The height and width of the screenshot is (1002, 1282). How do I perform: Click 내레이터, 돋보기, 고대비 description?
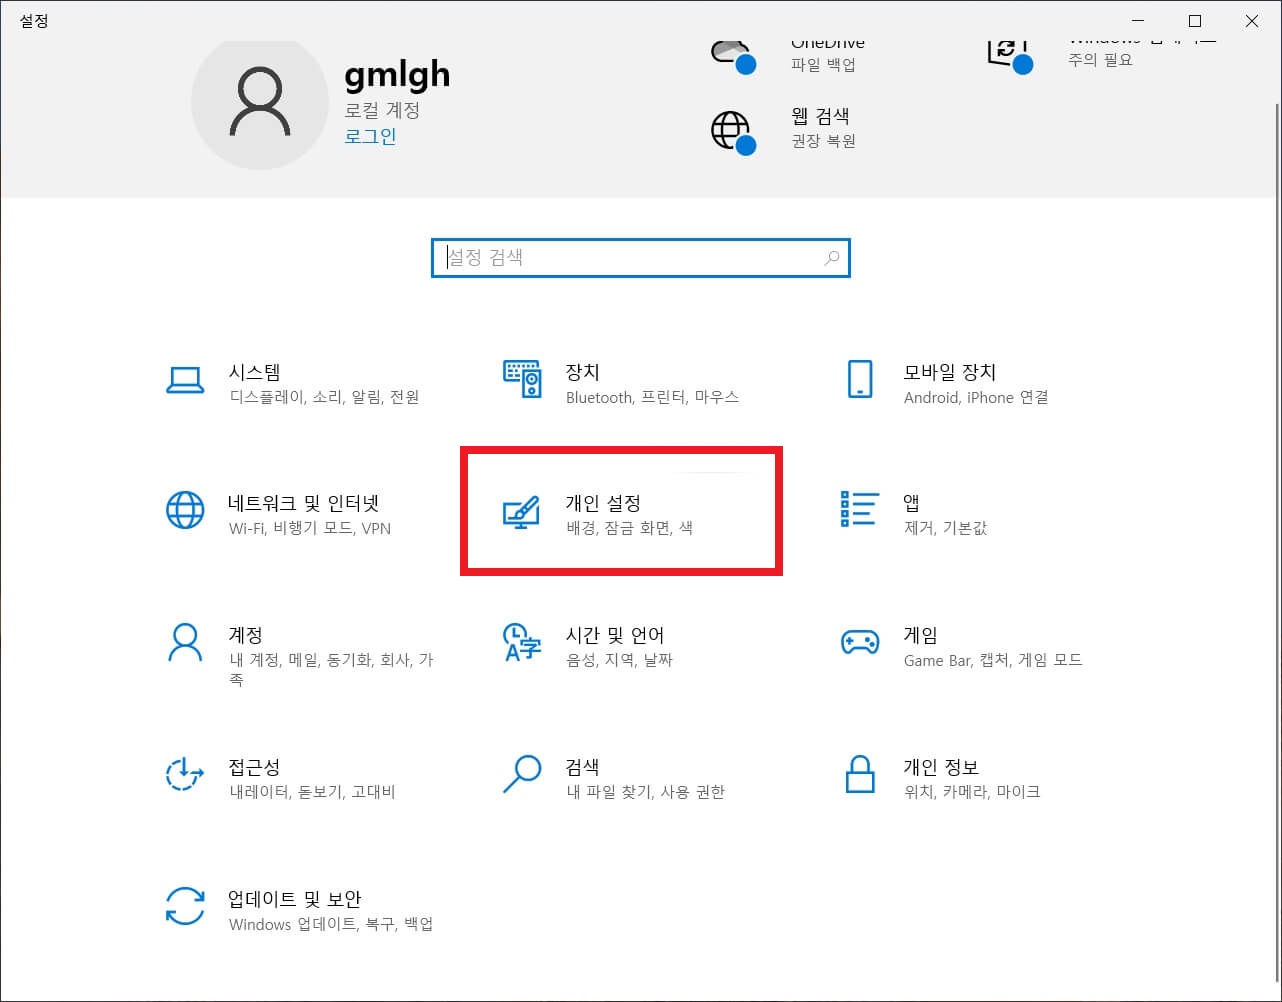[x=312, y=792]
